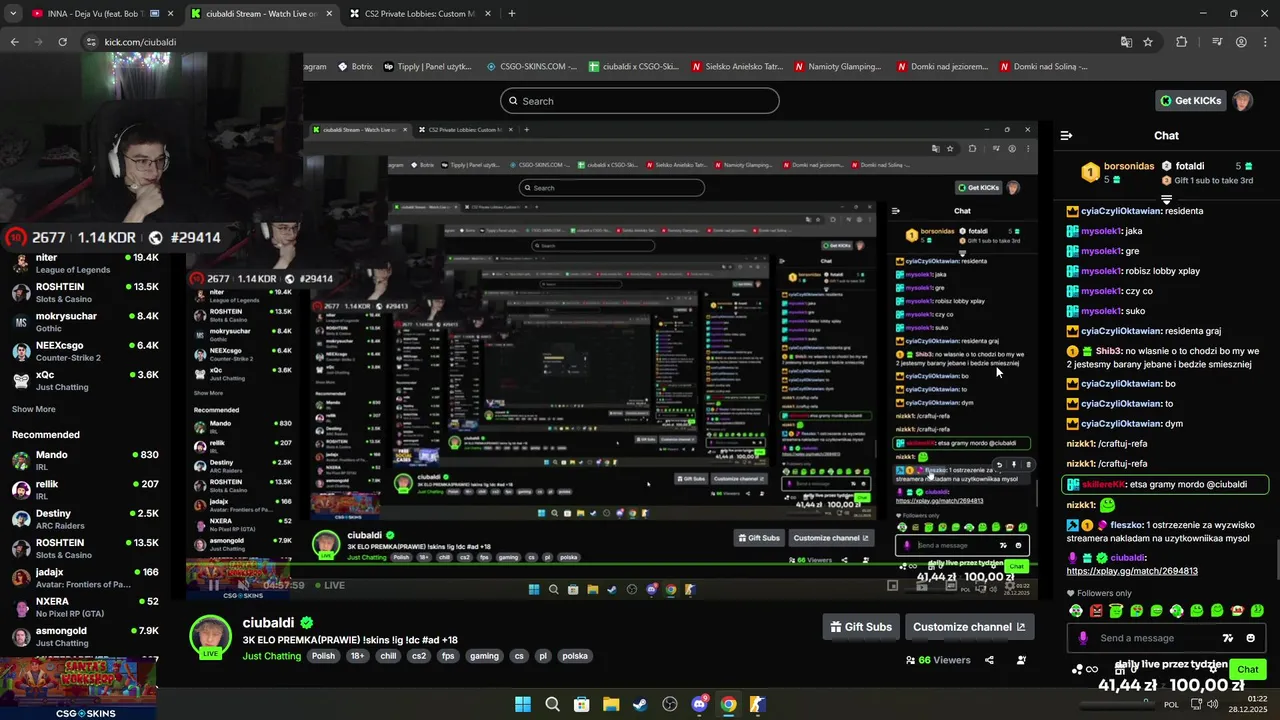Screen dimensions: 1280x720
Task: Go back in browser history
Action: click(14, 42)
